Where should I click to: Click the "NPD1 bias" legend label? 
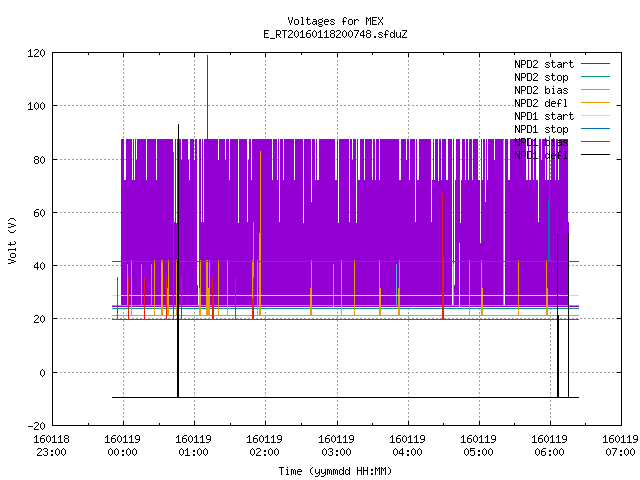[x=541, y=142]
